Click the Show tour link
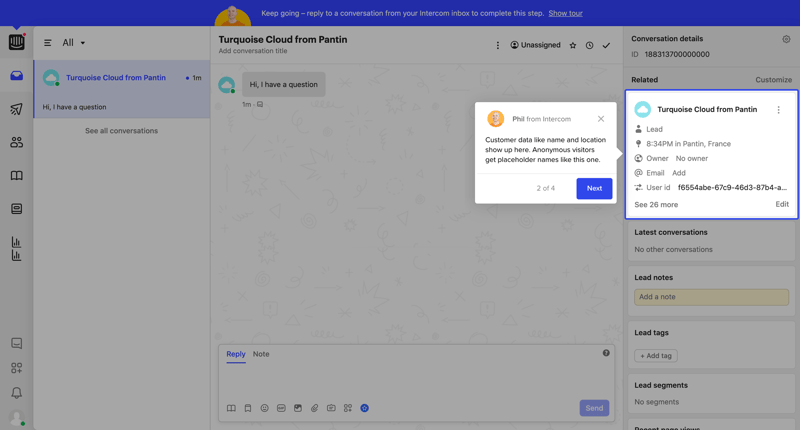The height and width of the screenshot is (430, 800). click(565, 13)
